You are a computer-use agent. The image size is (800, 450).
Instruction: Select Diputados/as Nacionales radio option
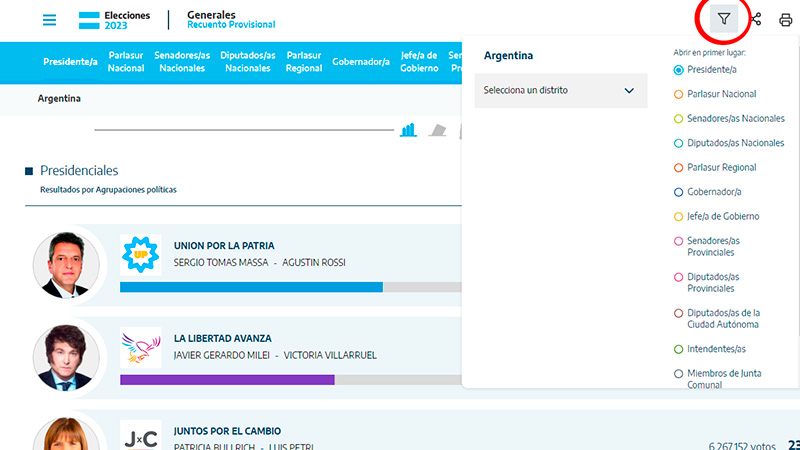(679, 143)
